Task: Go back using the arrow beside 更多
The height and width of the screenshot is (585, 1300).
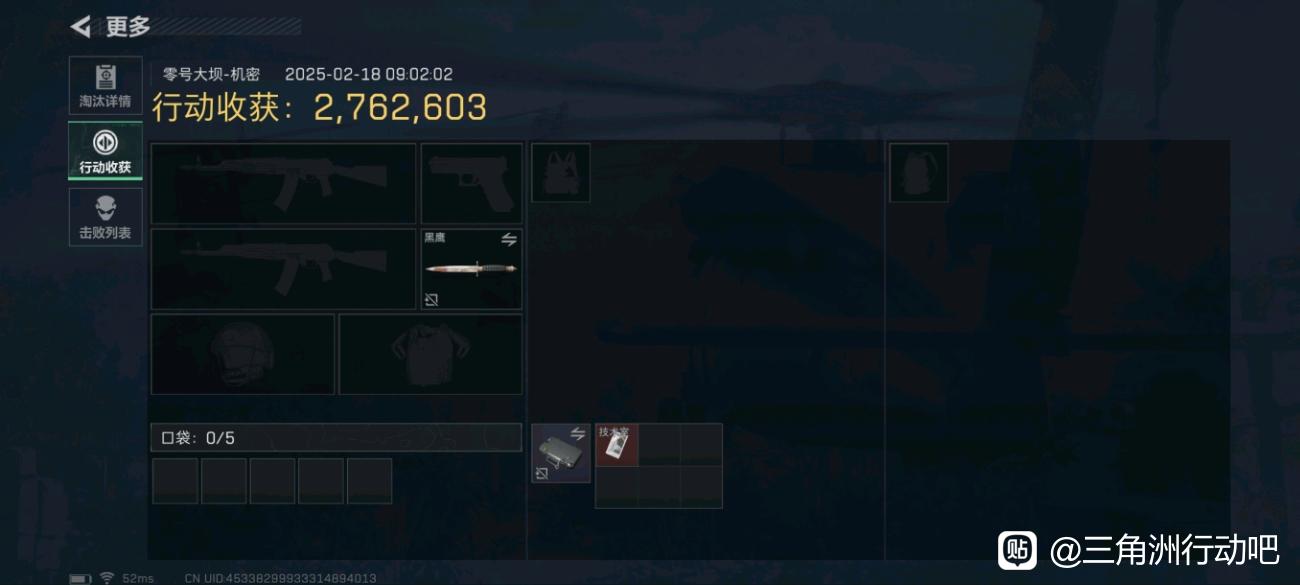Action: (81, 27)
